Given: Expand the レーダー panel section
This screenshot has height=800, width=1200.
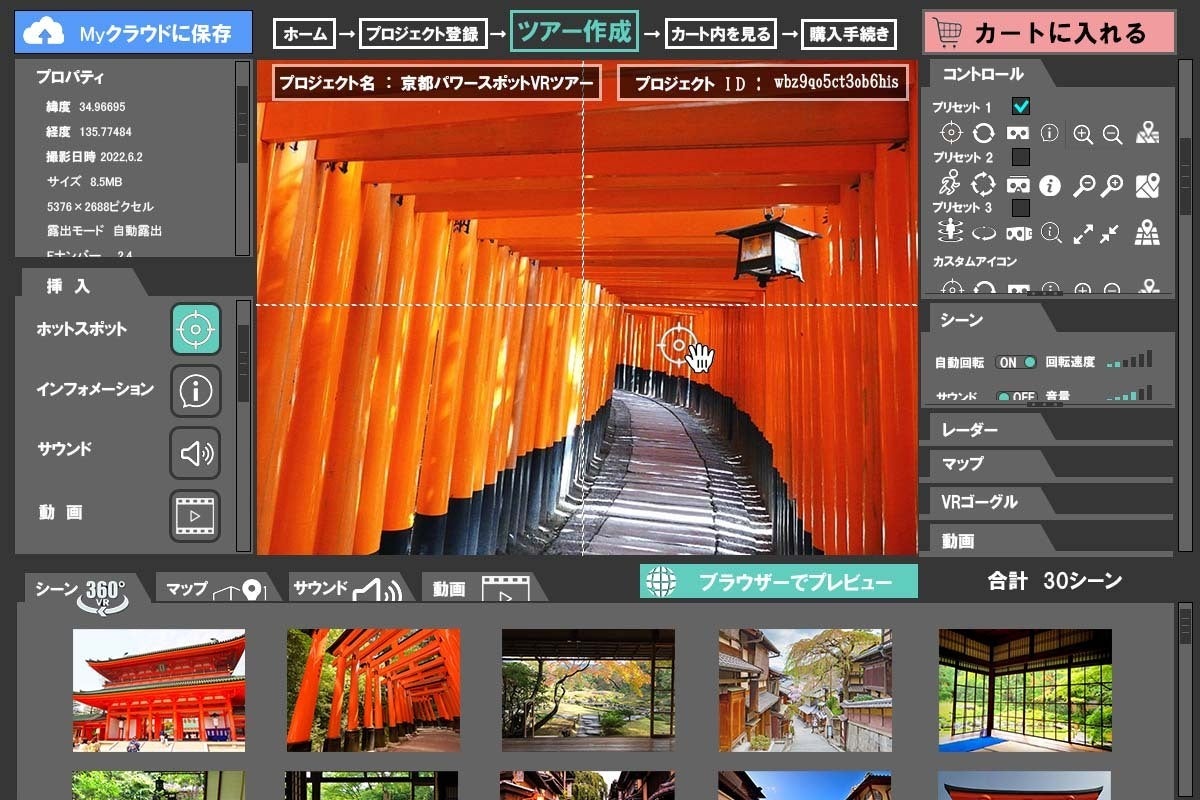Looking at the screenshot, I should click(970, 430).
